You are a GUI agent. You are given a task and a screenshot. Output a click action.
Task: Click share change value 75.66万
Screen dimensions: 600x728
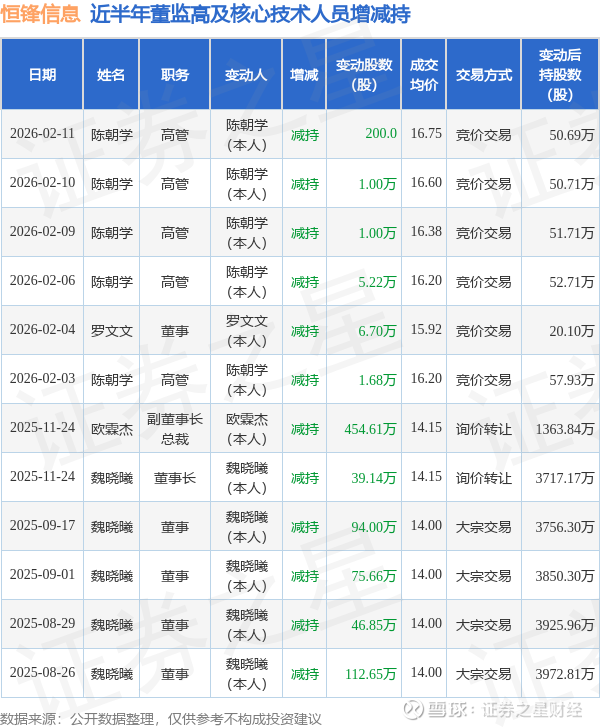pos(374,576)
